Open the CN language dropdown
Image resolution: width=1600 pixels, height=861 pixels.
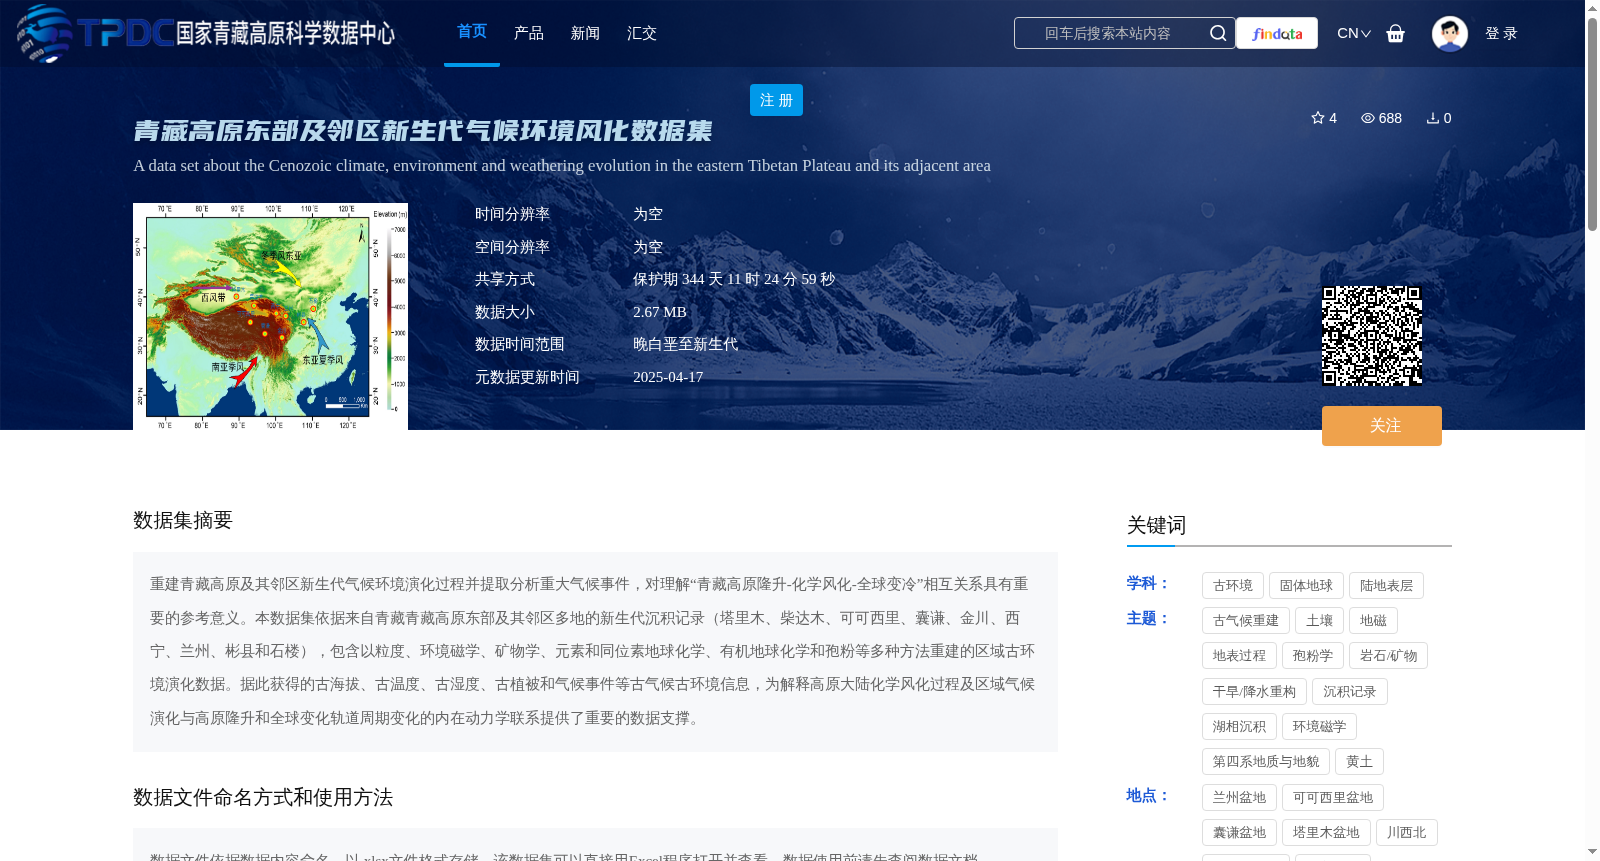(x=1354, y=33)
